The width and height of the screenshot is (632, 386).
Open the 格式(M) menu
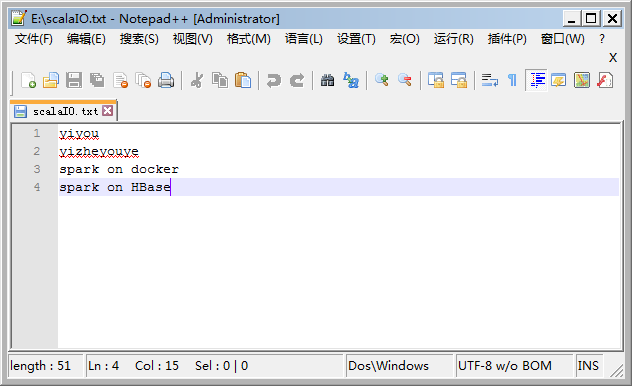[249, 39]
